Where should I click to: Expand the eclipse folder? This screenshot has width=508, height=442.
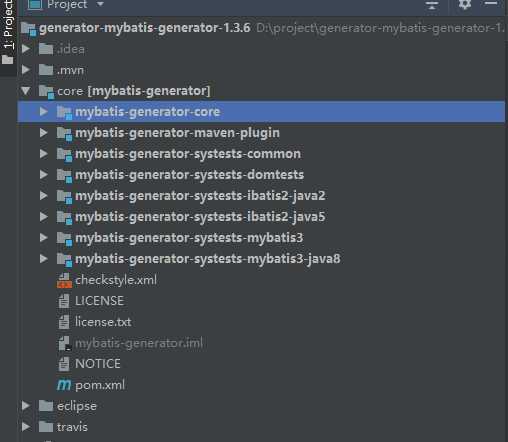(26, 406)
